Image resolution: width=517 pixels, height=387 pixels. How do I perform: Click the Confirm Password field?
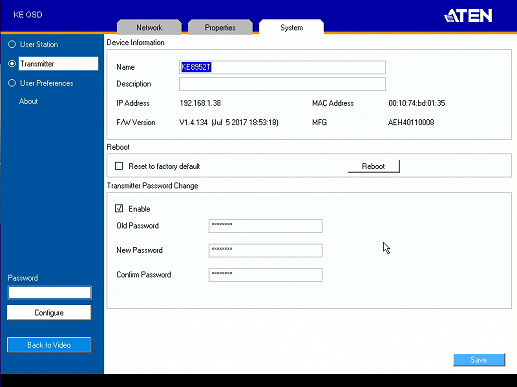(266, 275)
